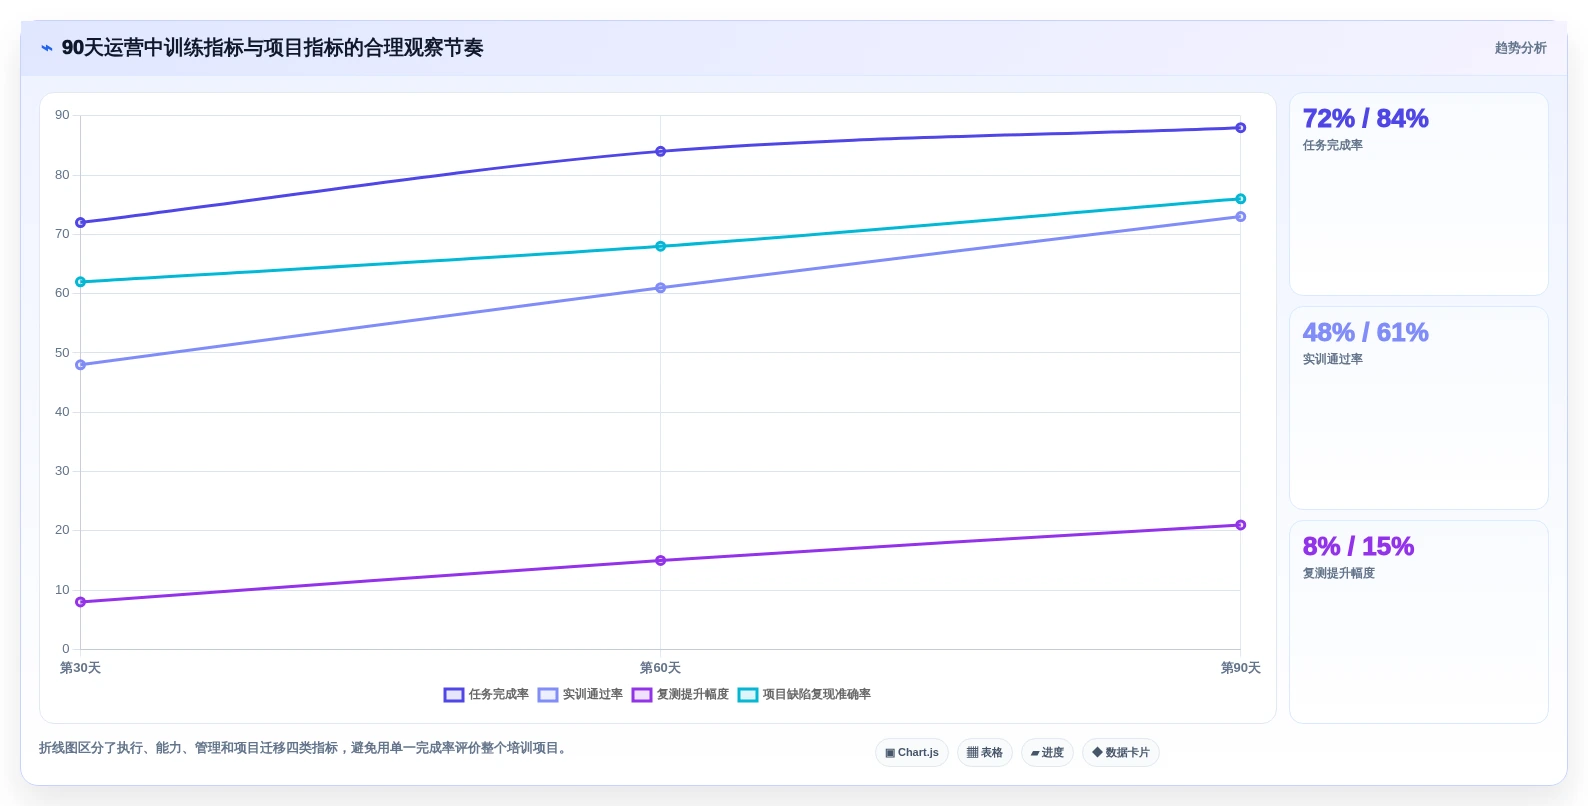Click the lightning icon beside the title
1588x806 pixels.
[47, 48]
